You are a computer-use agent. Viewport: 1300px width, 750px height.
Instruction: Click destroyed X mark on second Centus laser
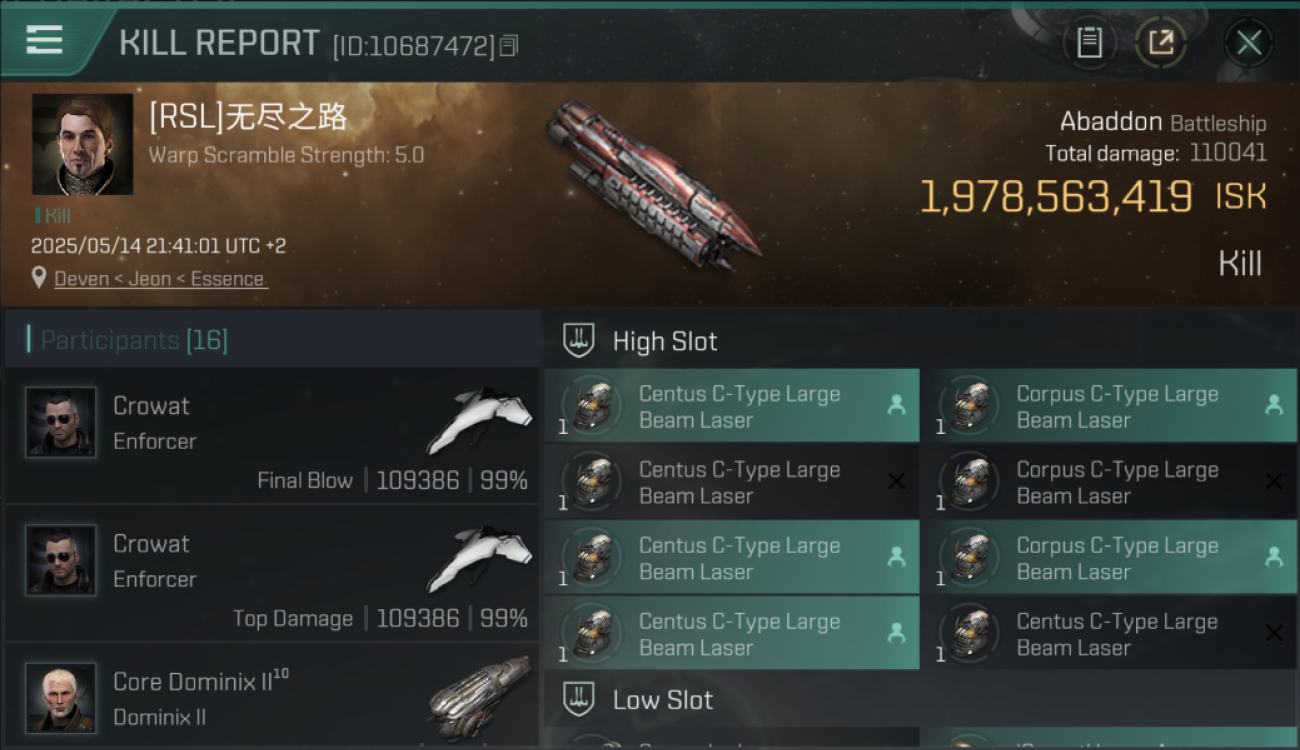(896, 482)
